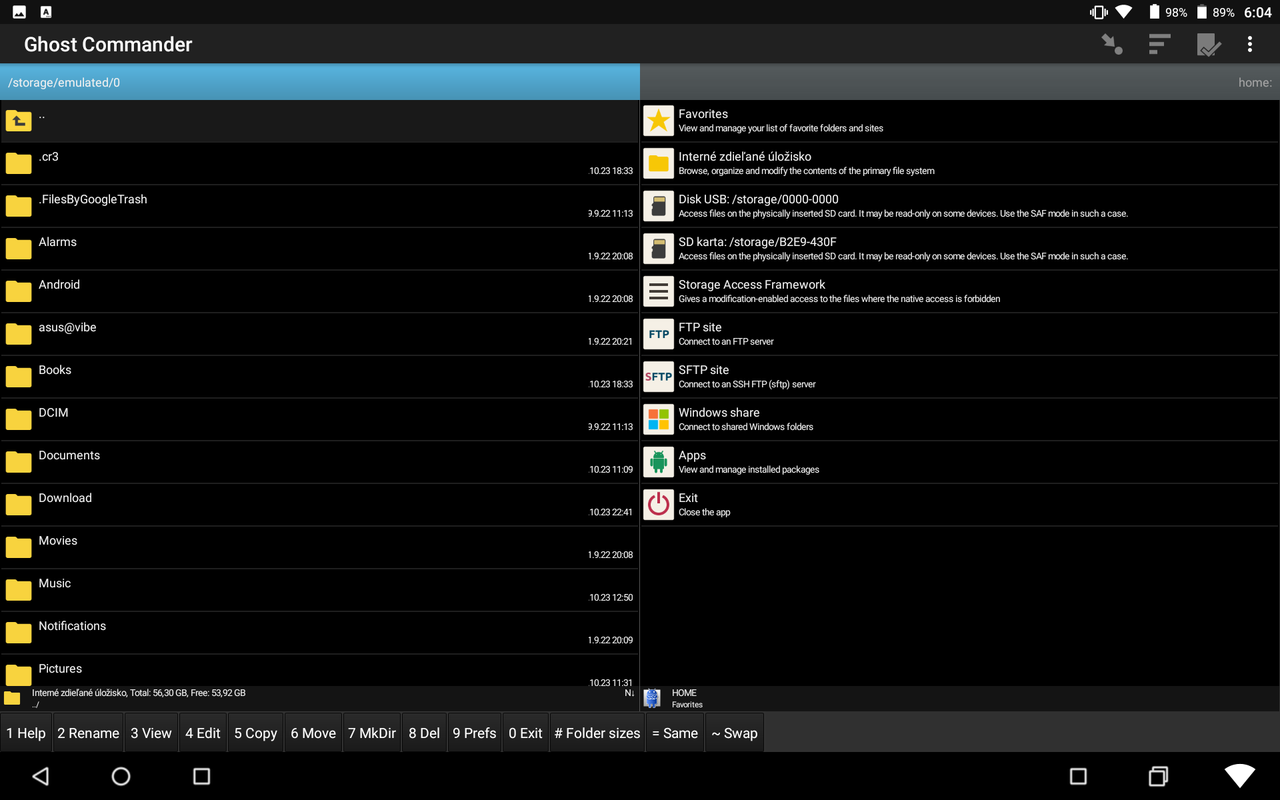Screen dimensions: 1280x800
Task: Tap the Android recents square beside home
Action: (x=201, y=776)
